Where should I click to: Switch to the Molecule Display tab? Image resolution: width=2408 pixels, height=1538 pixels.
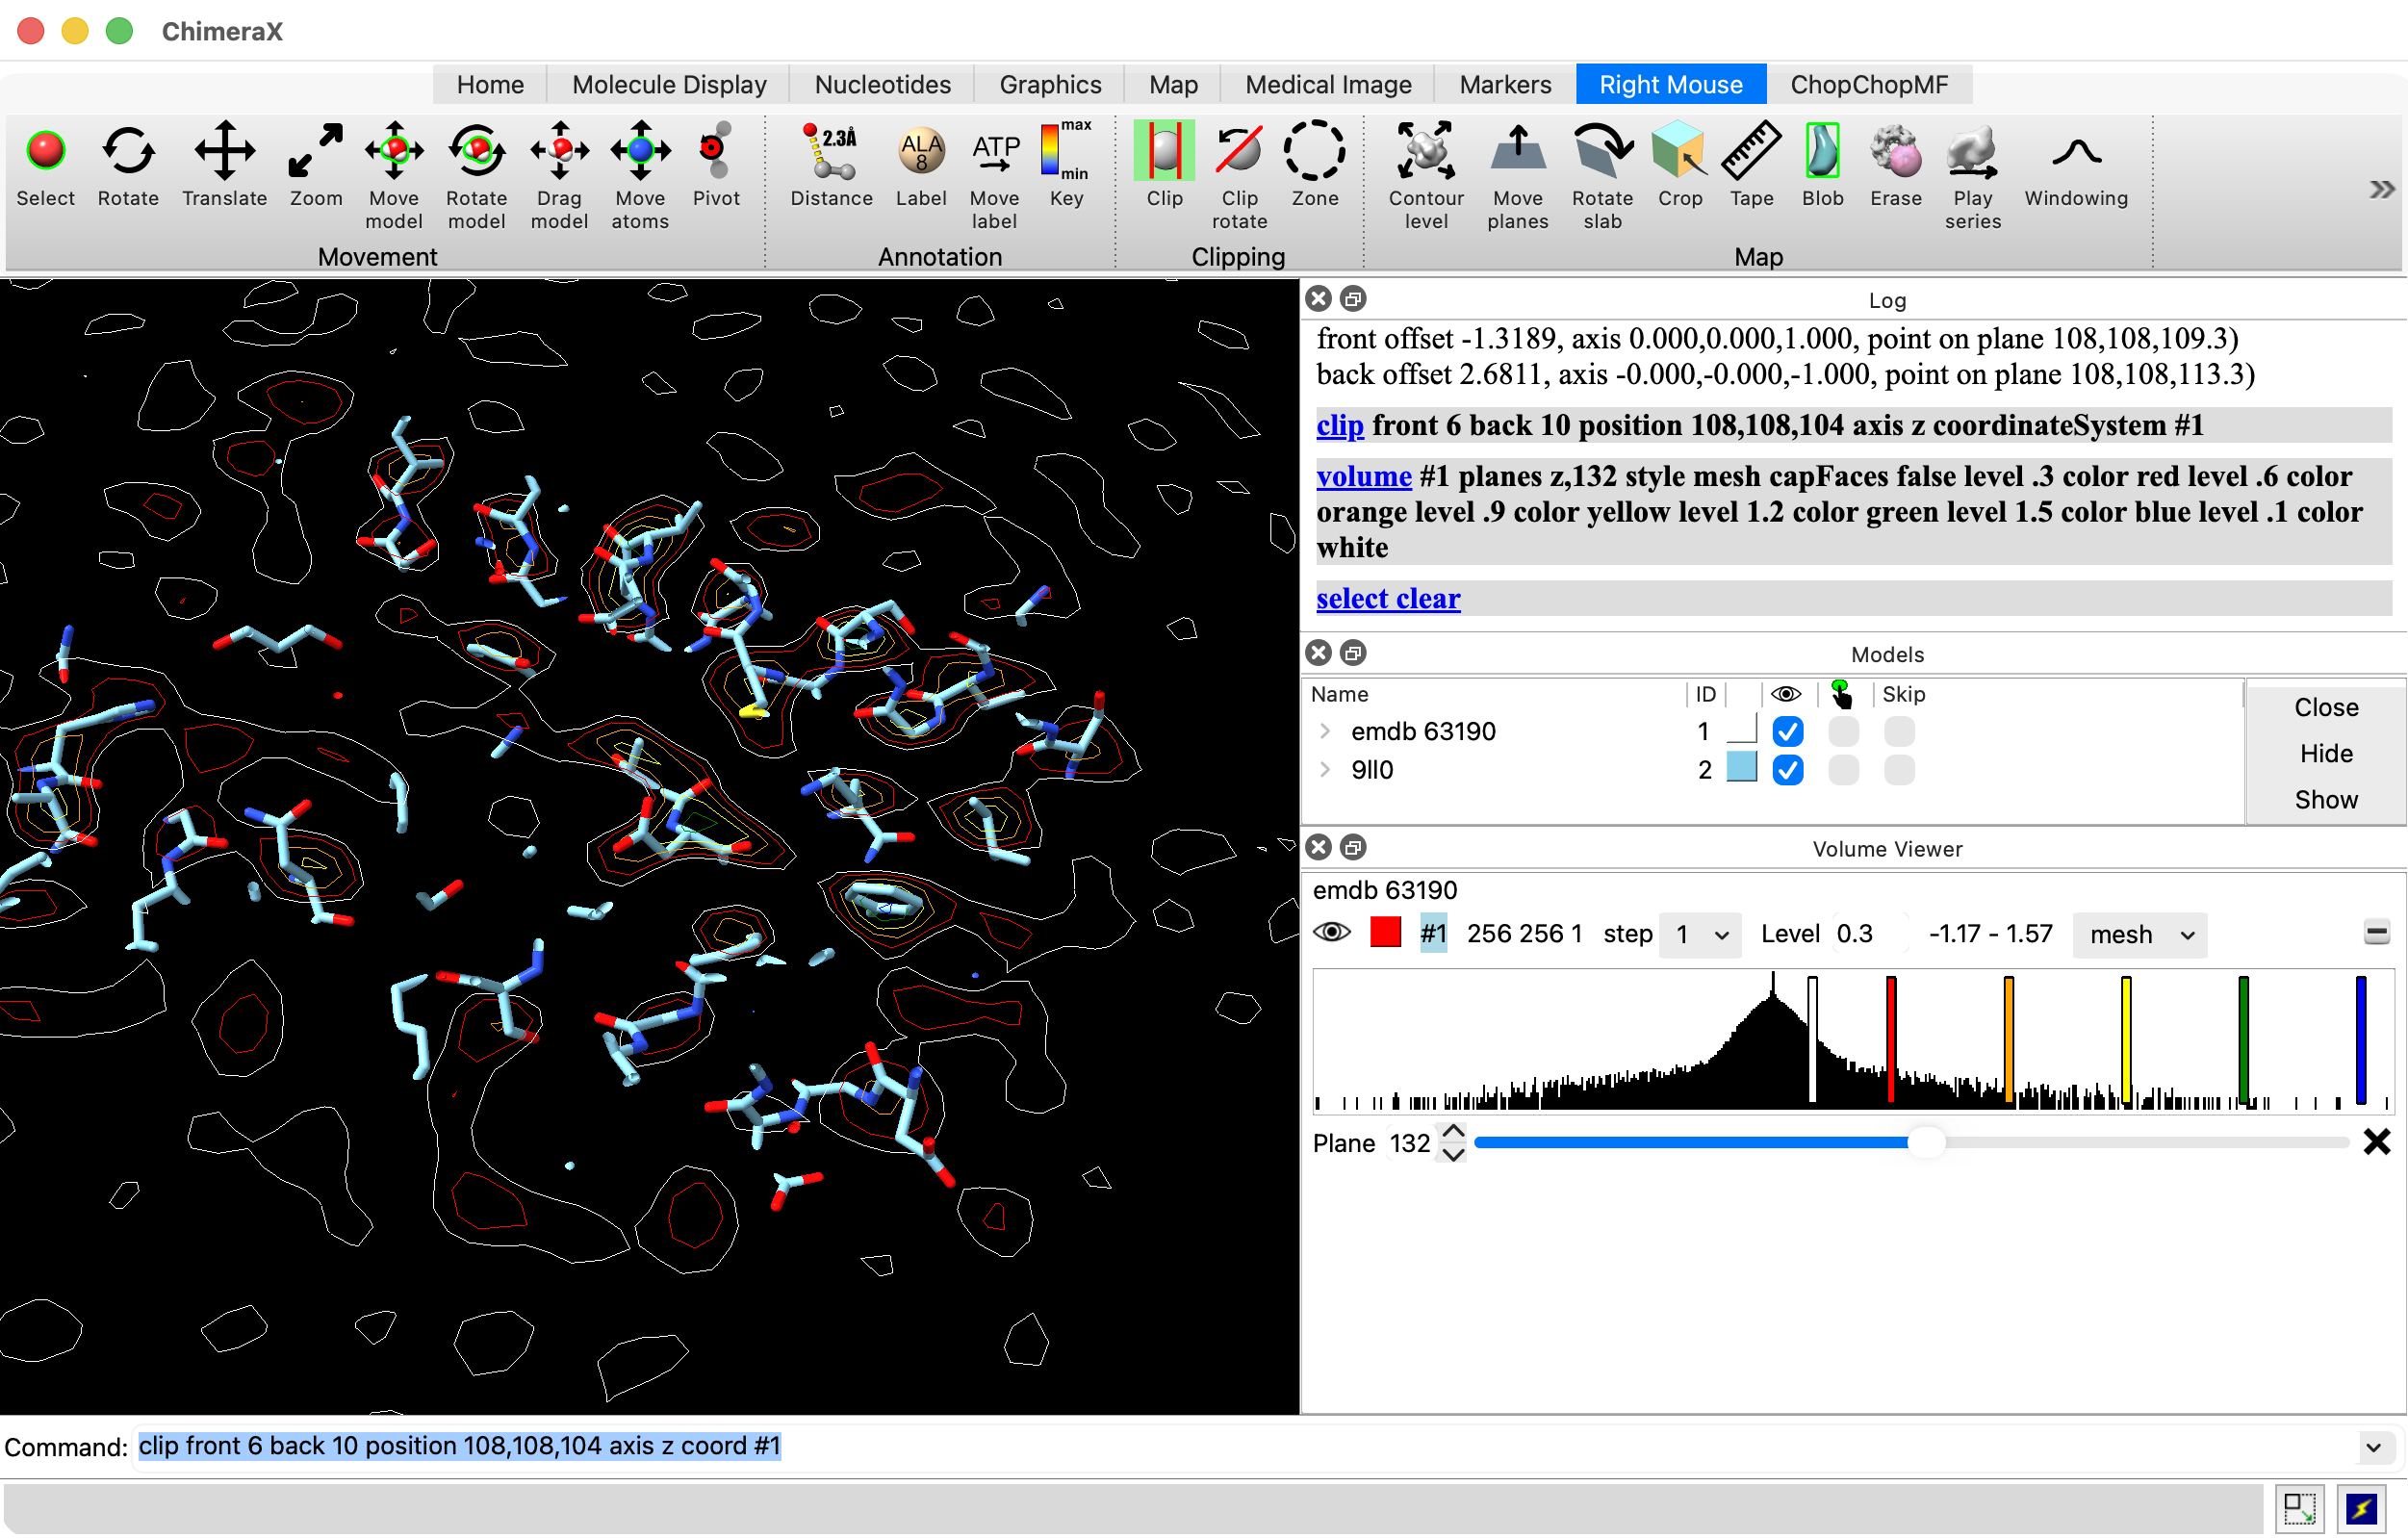pyautogui.click(x=669, y=85)
